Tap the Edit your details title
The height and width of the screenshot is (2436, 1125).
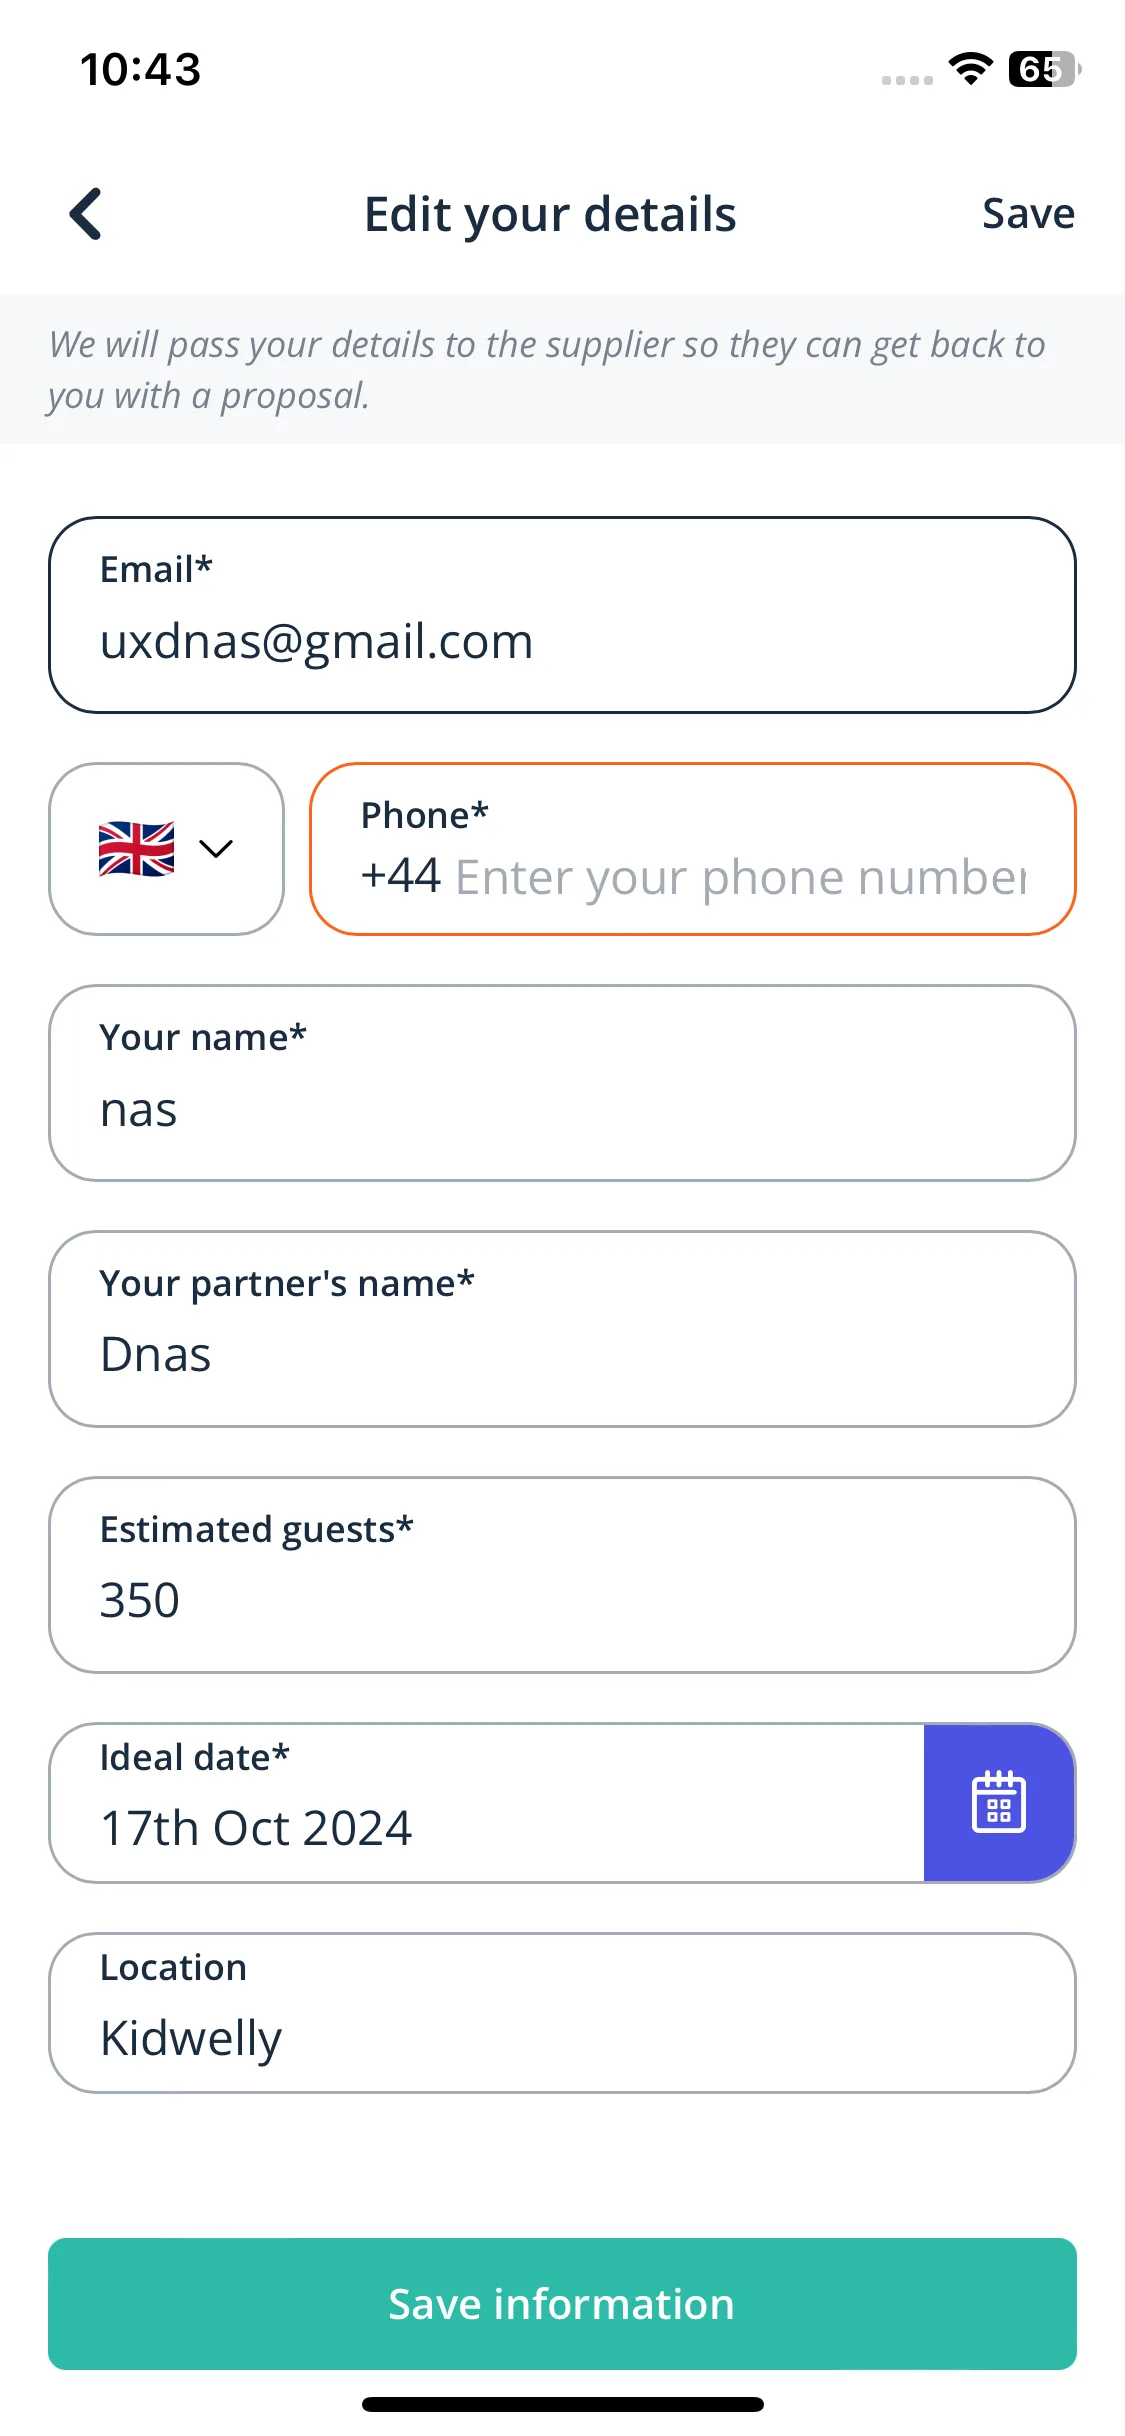pyautogui.click(x=550, y=214)
